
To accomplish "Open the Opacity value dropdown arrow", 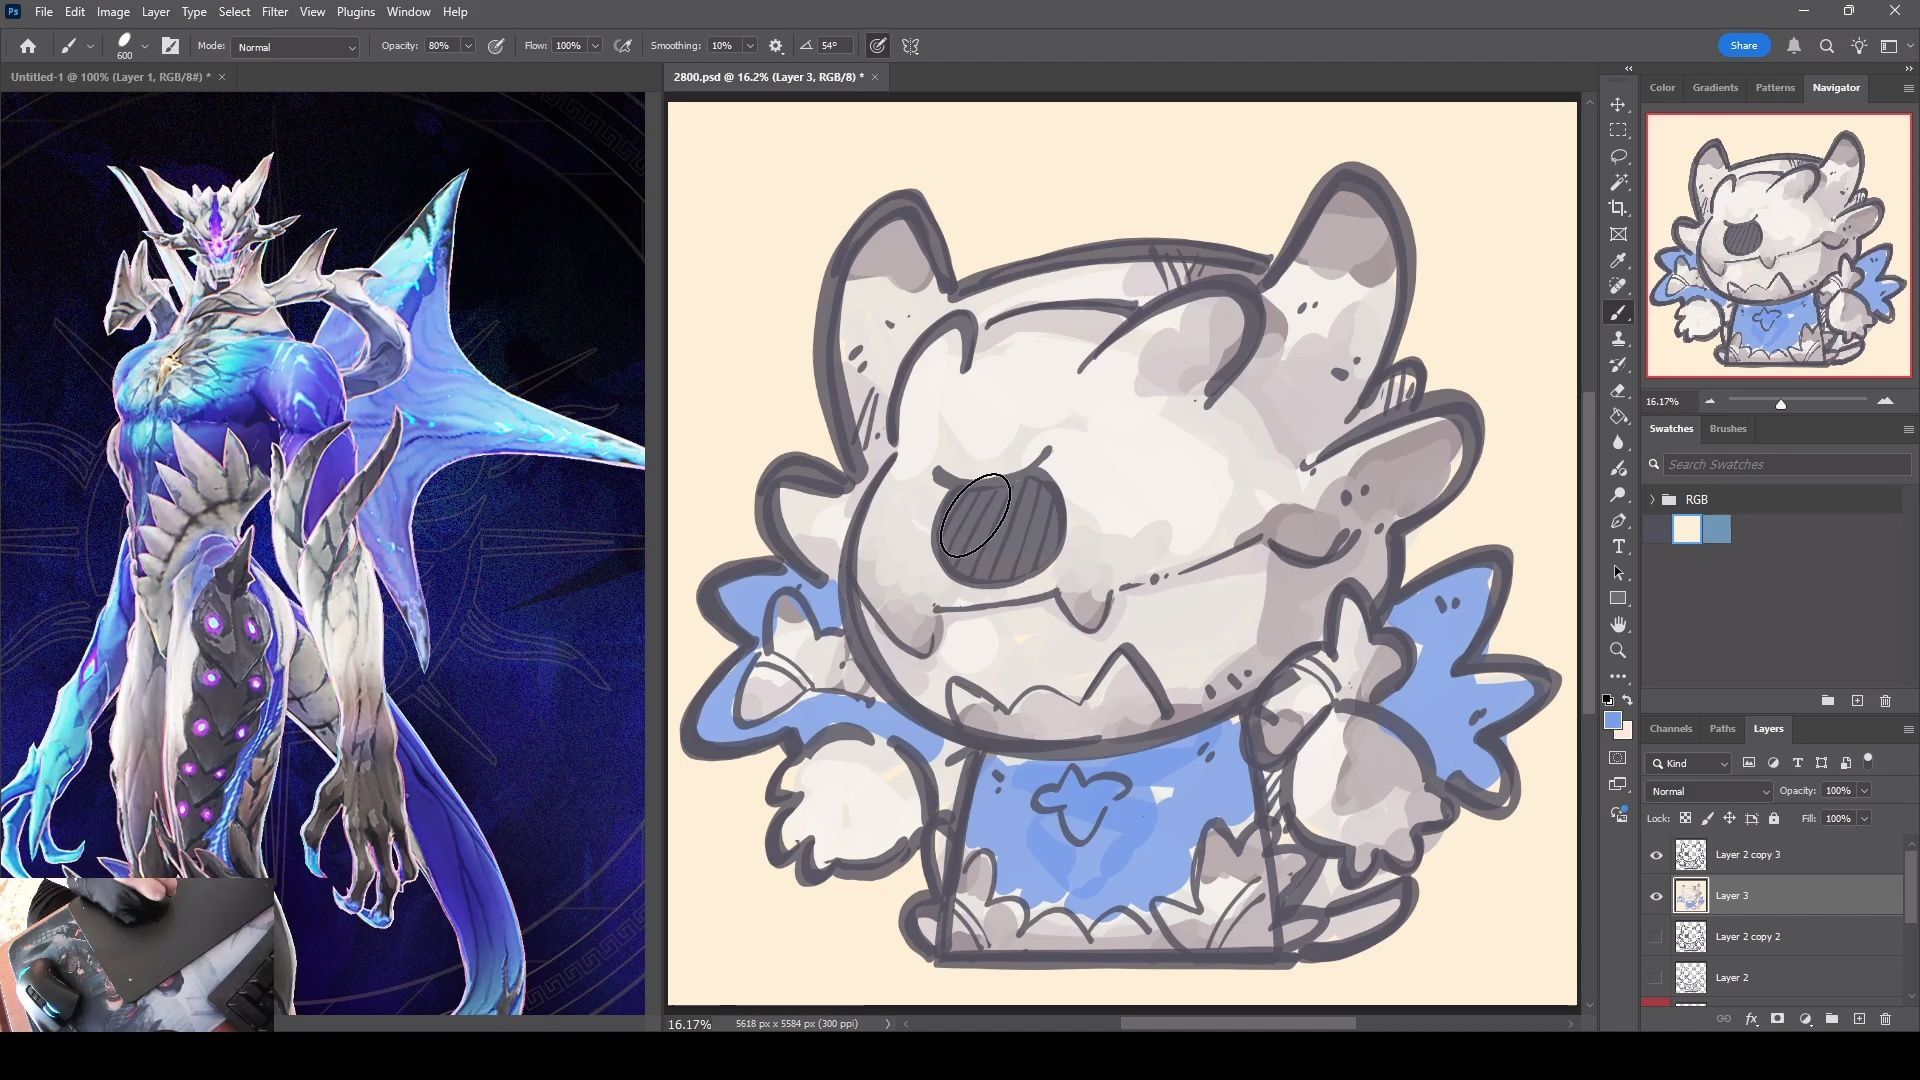I will point(467,46).
